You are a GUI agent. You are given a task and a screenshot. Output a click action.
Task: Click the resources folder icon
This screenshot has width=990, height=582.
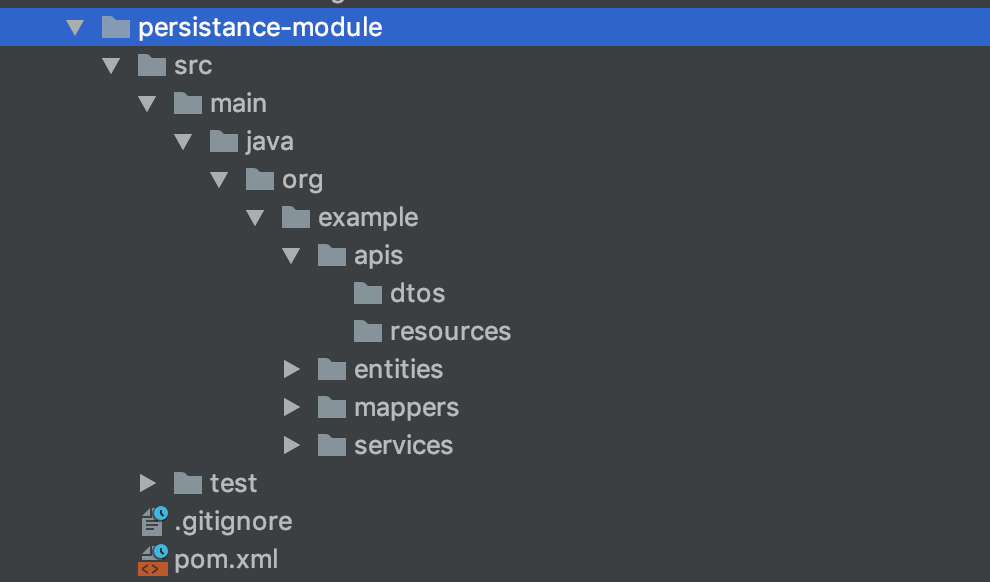tap(368, 331)
